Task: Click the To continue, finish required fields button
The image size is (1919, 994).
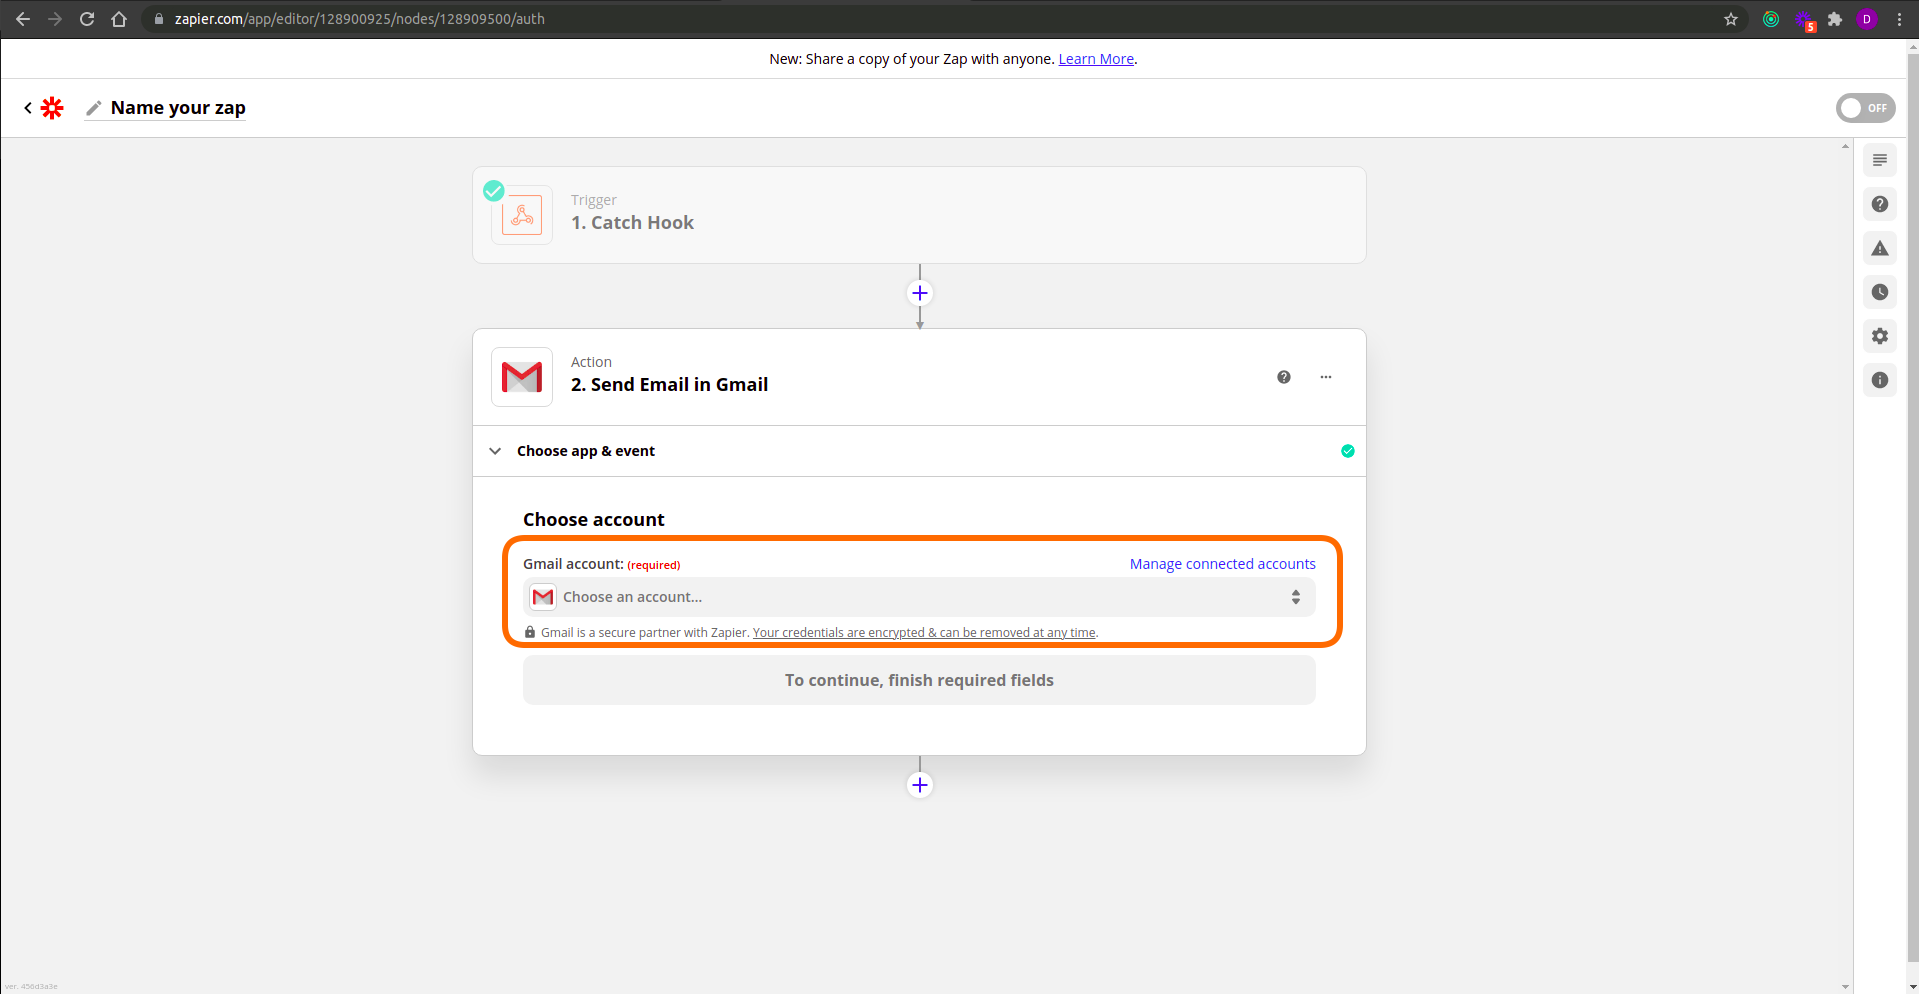Action: pos(919,680)
